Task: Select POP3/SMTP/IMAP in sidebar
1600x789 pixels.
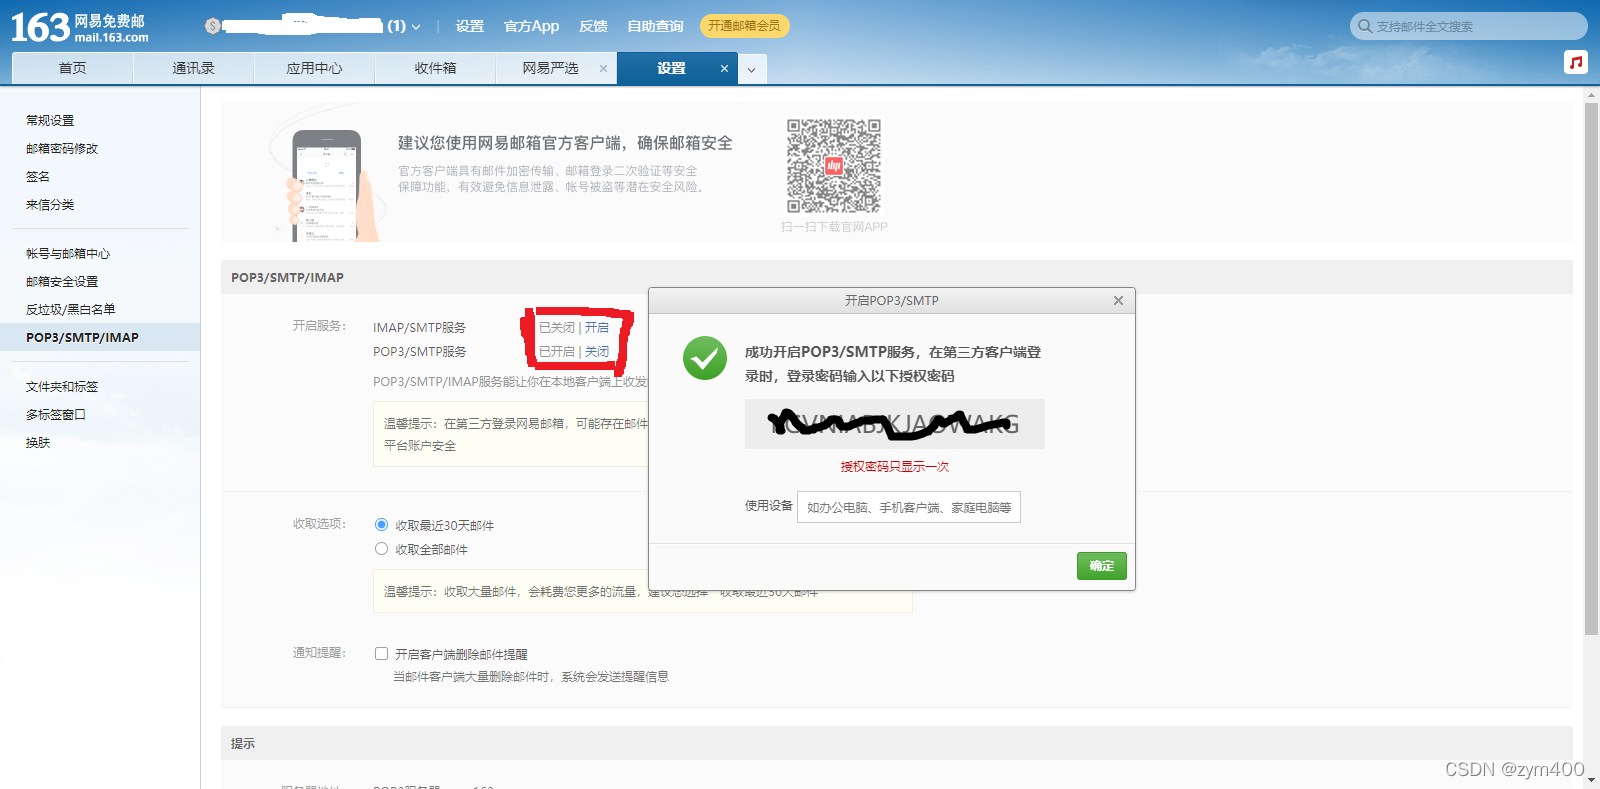Action: point(100,337)
